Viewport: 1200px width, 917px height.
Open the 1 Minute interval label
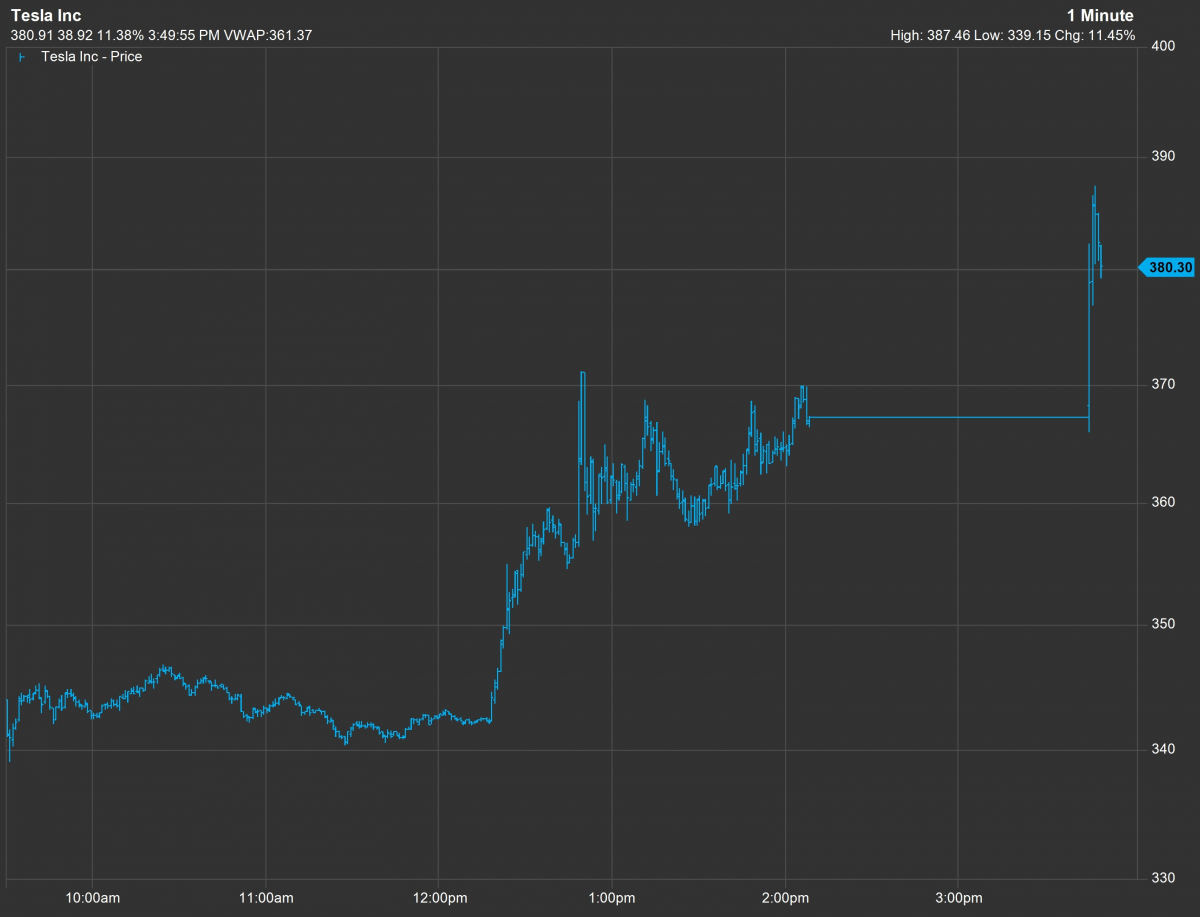(x=1100, y=16)
